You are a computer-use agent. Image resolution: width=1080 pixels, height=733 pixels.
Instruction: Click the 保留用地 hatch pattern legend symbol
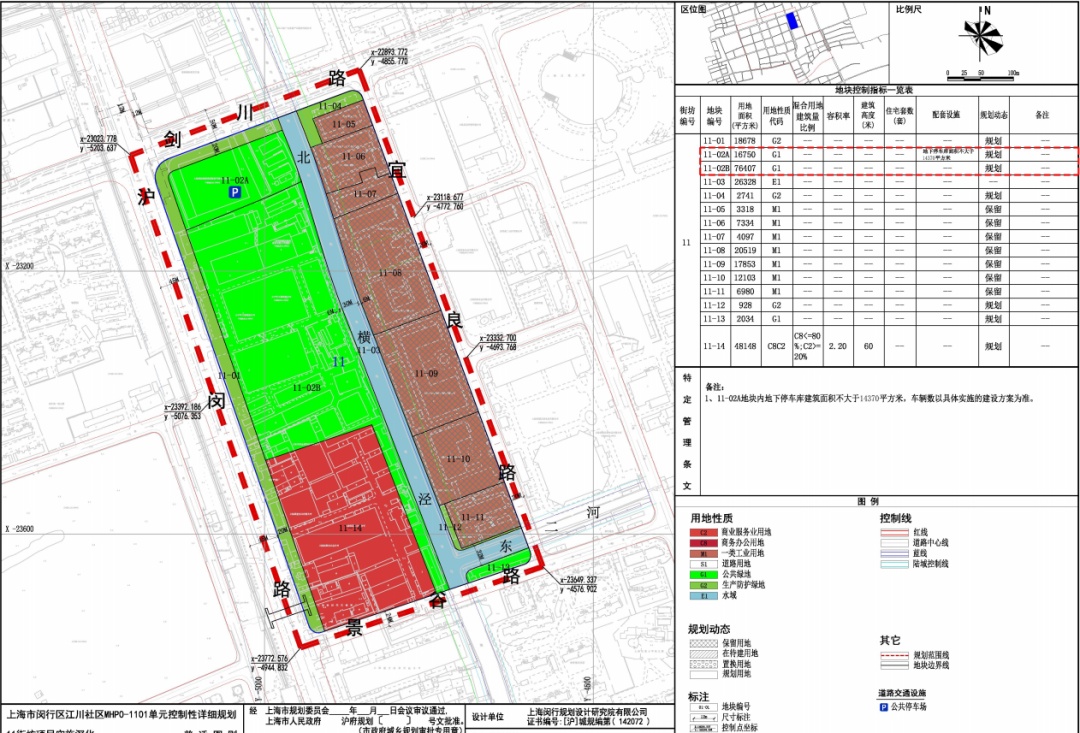point(704,642)
